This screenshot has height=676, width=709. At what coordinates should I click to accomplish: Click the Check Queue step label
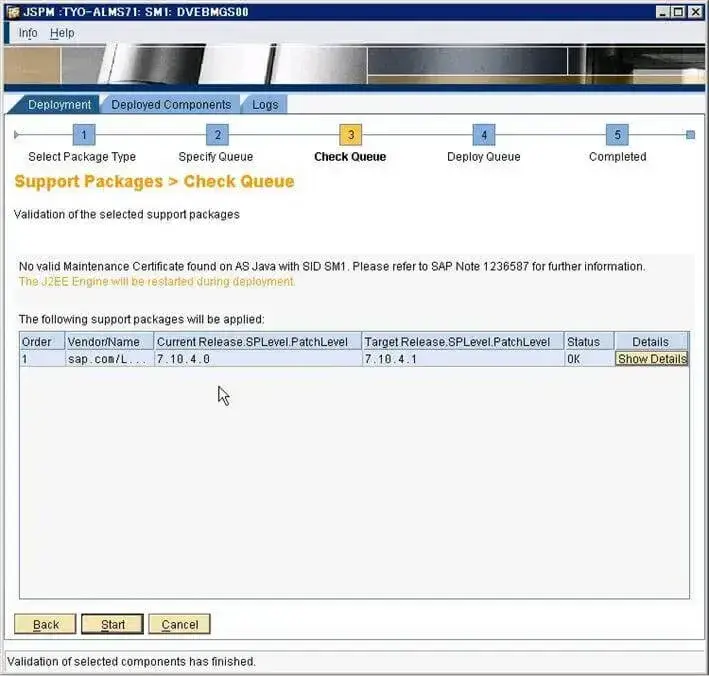pyautogui.click(x=350, y=157)
